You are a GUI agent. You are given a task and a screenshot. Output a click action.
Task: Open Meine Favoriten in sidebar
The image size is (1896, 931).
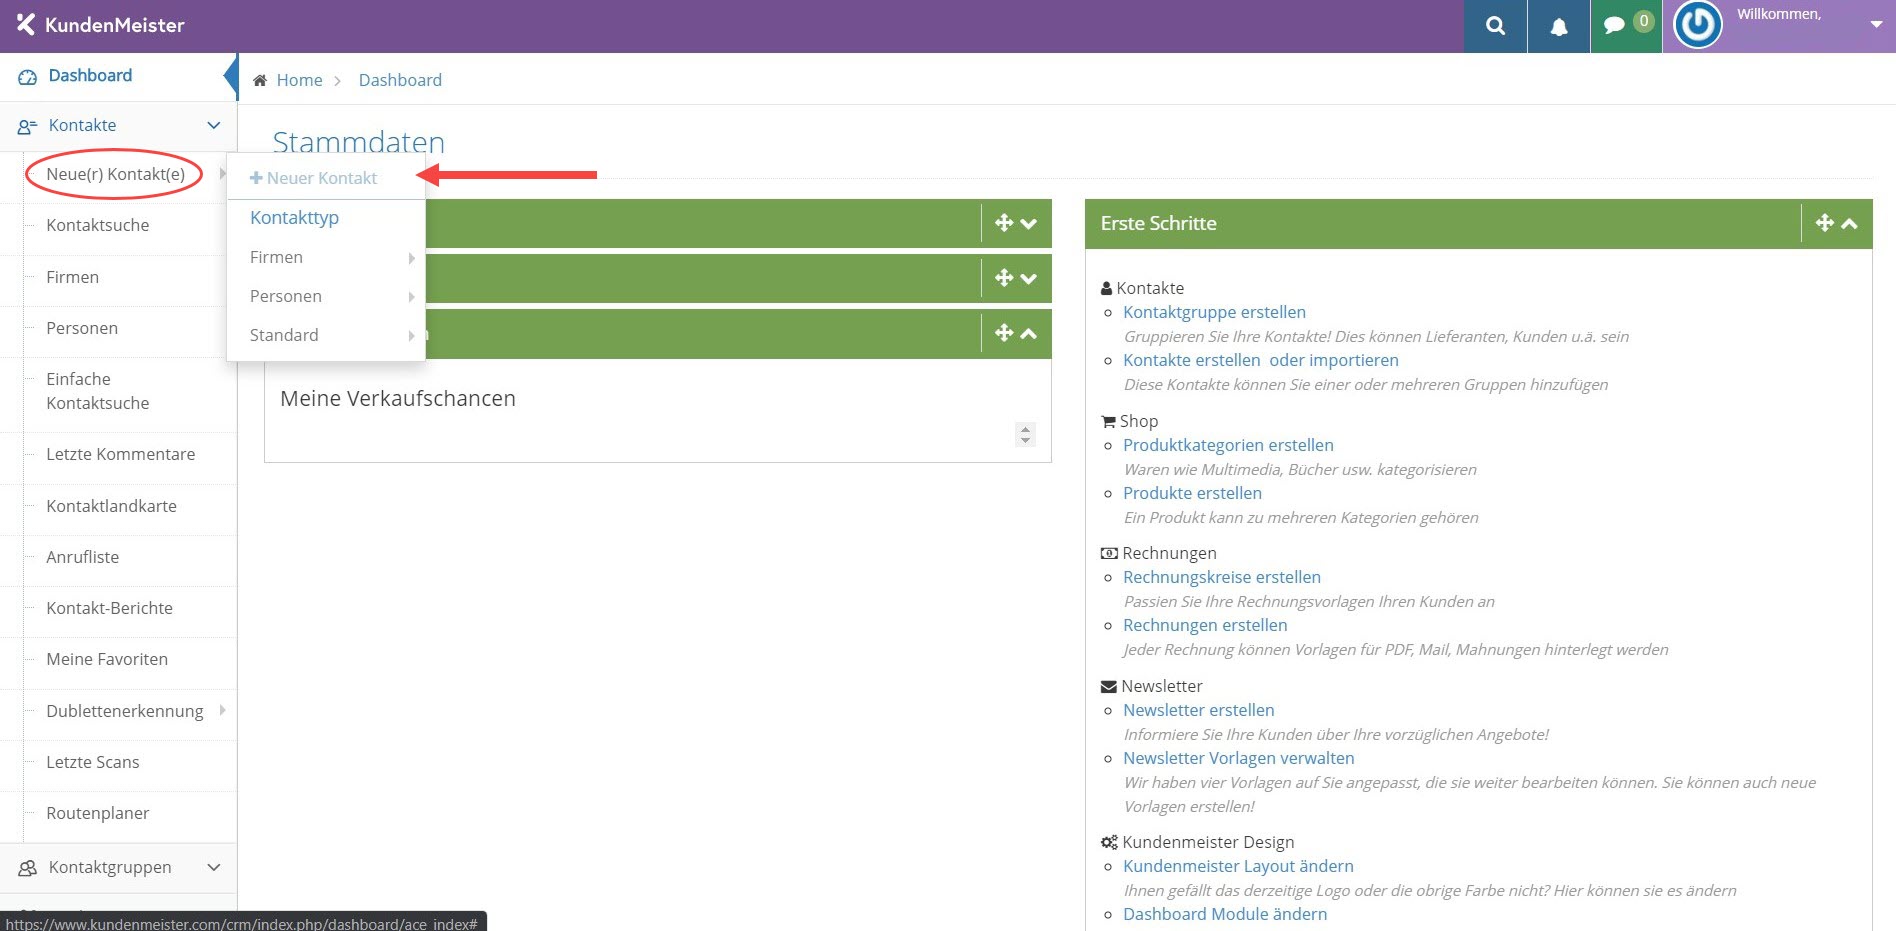pyautogui.click(x=107, y=659)
